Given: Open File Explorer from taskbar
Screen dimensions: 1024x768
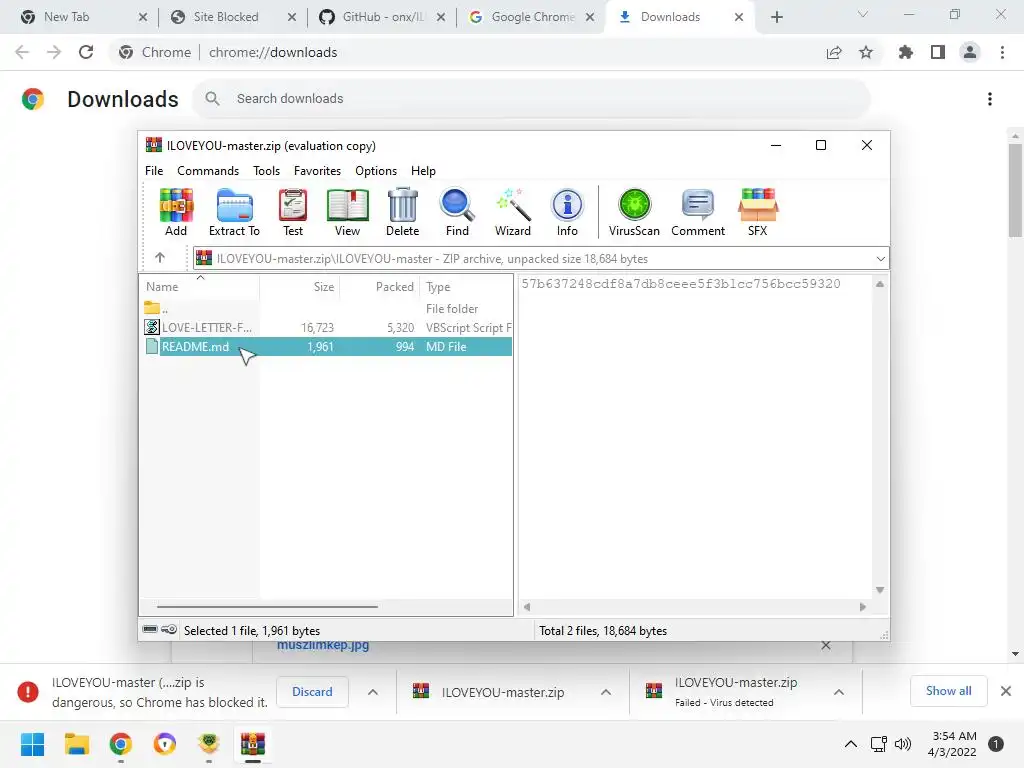Looking at the screenshot, I should pyautogui.click(x=76, y=744).
